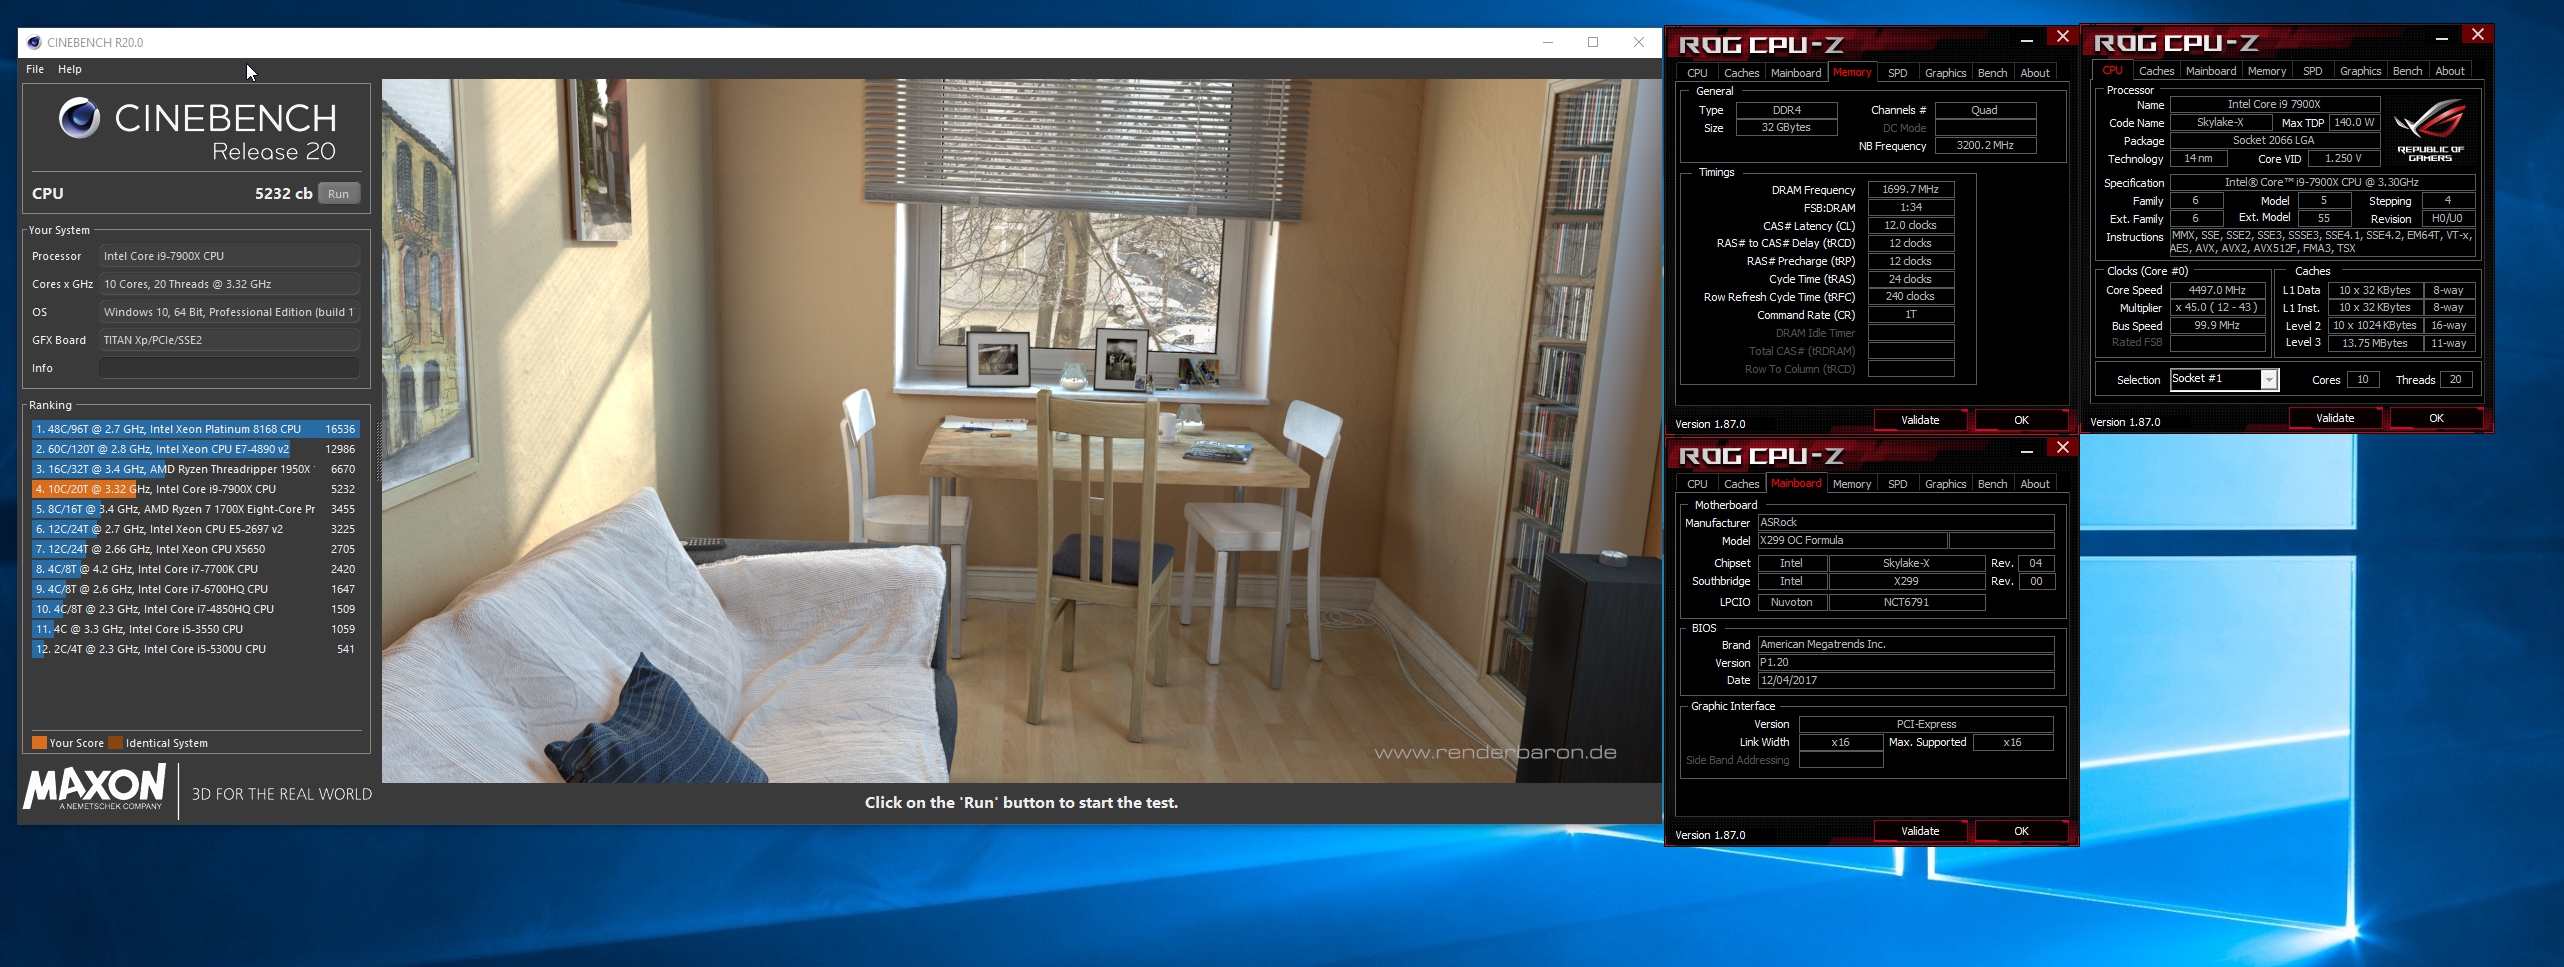Maximize the Cinebench window
2564x967 pixels.
[x=1593, y=42]
